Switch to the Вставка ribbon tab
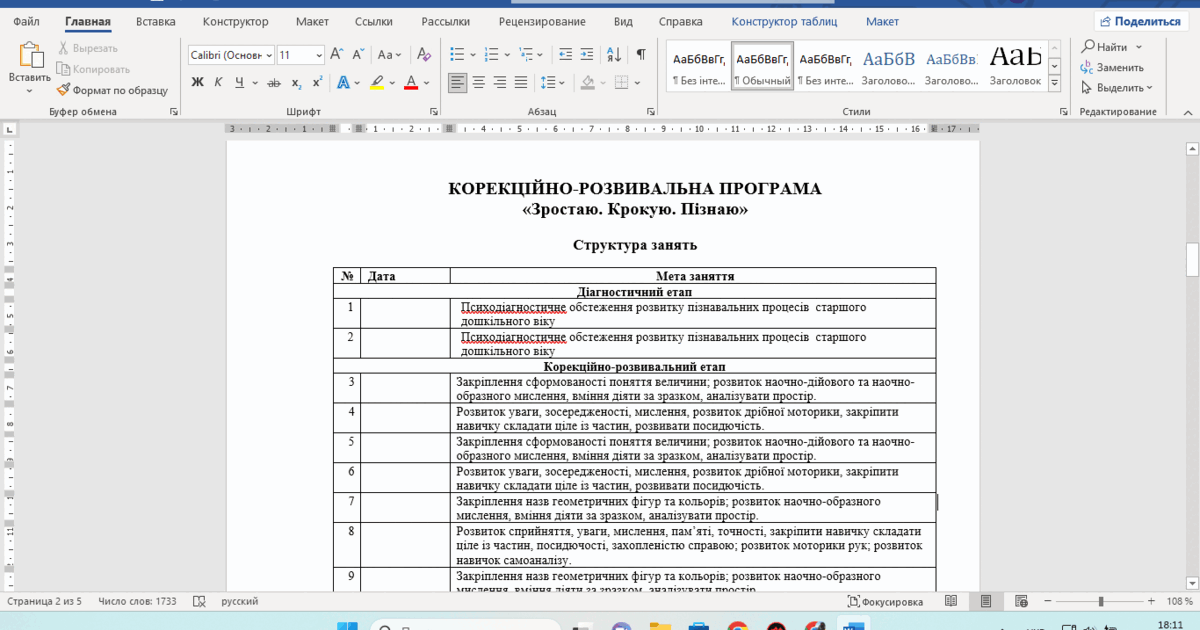 (156, 21)
